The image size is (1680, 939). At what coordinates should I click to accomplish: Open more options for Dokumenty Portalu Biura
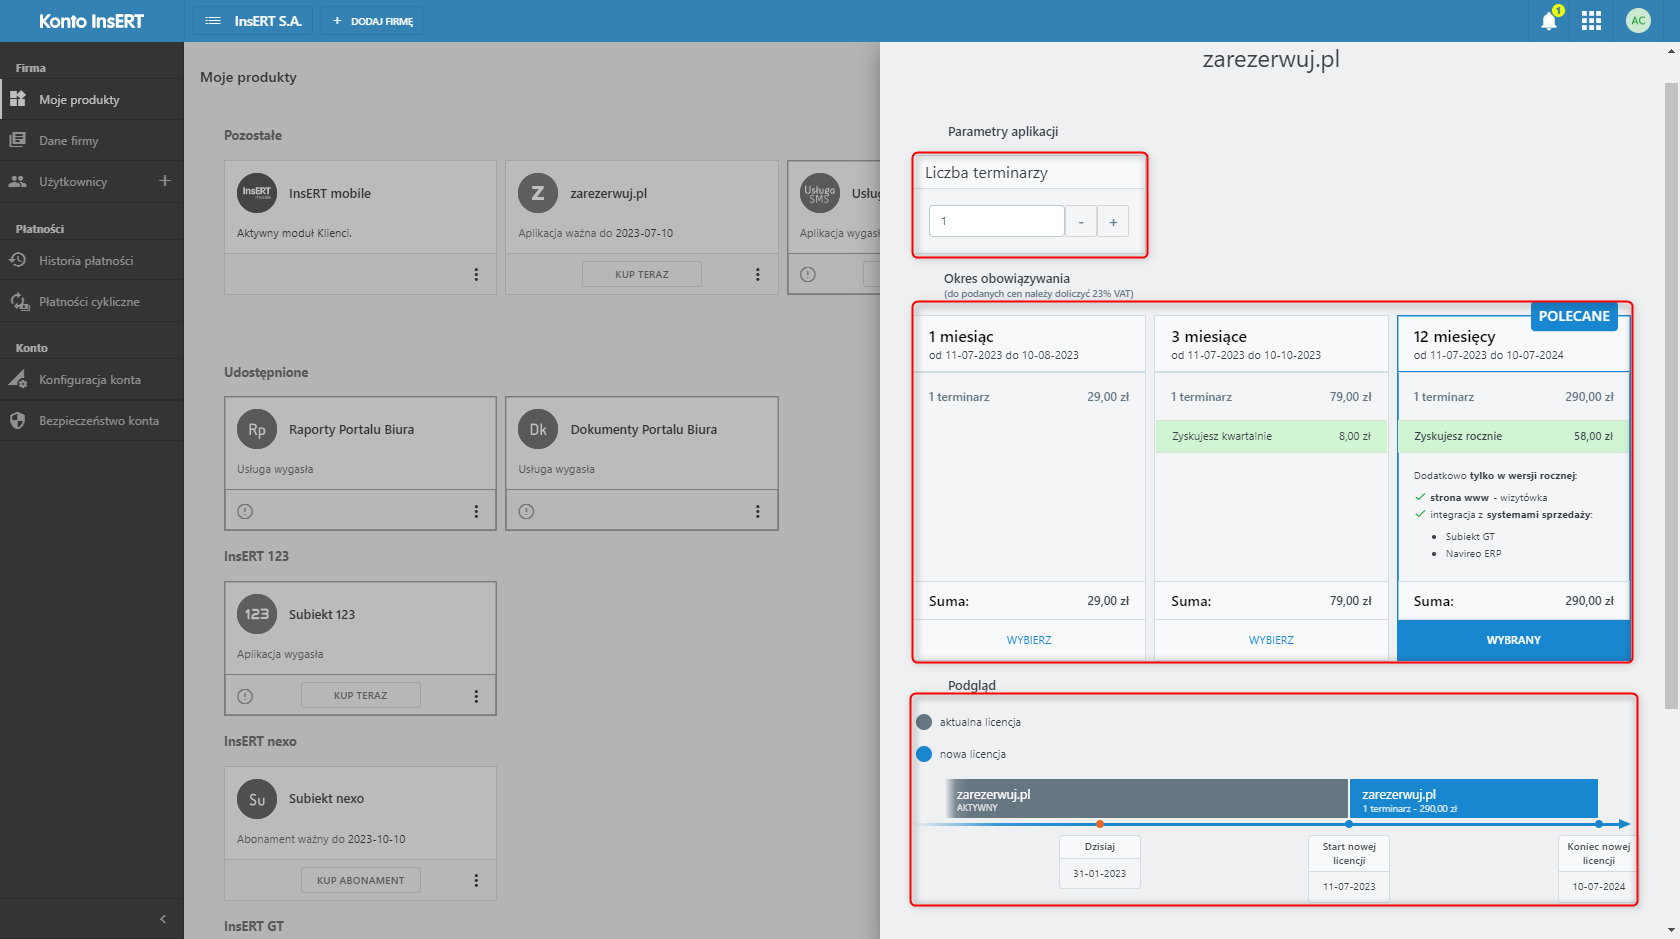click(758, 511)
